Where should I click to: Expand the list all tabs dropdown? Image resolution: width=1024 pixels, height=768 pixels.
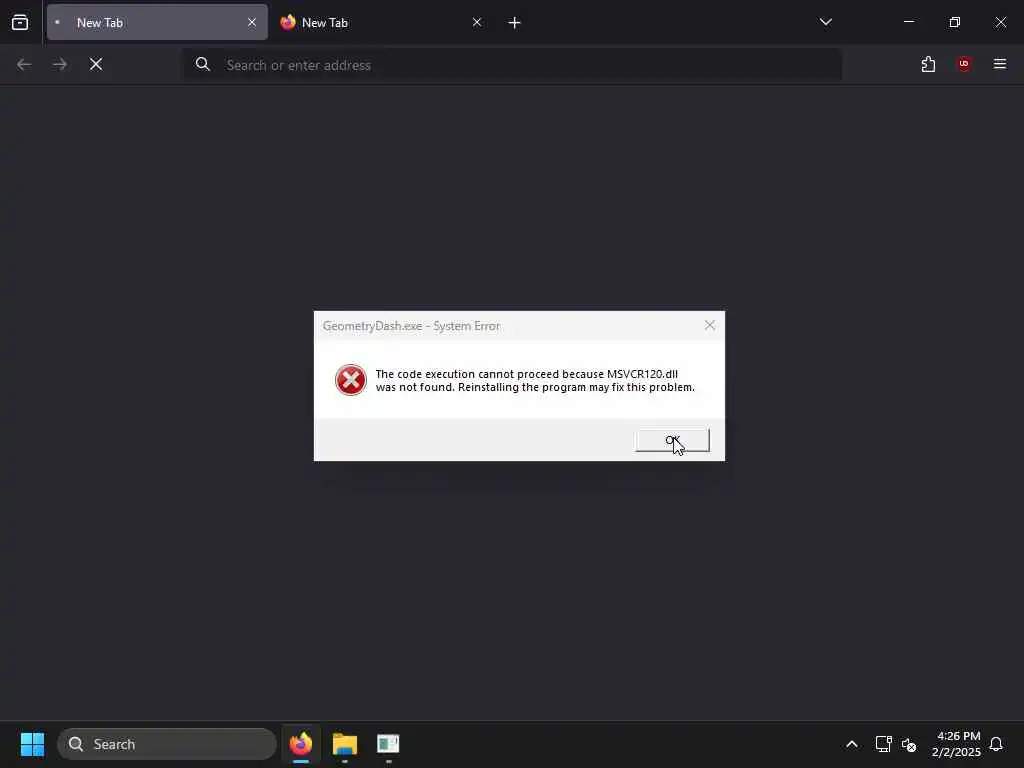[825, 22]
